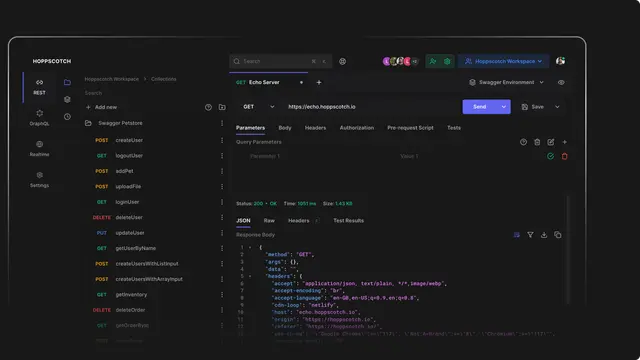Save the current request

[x=533, y=107]
